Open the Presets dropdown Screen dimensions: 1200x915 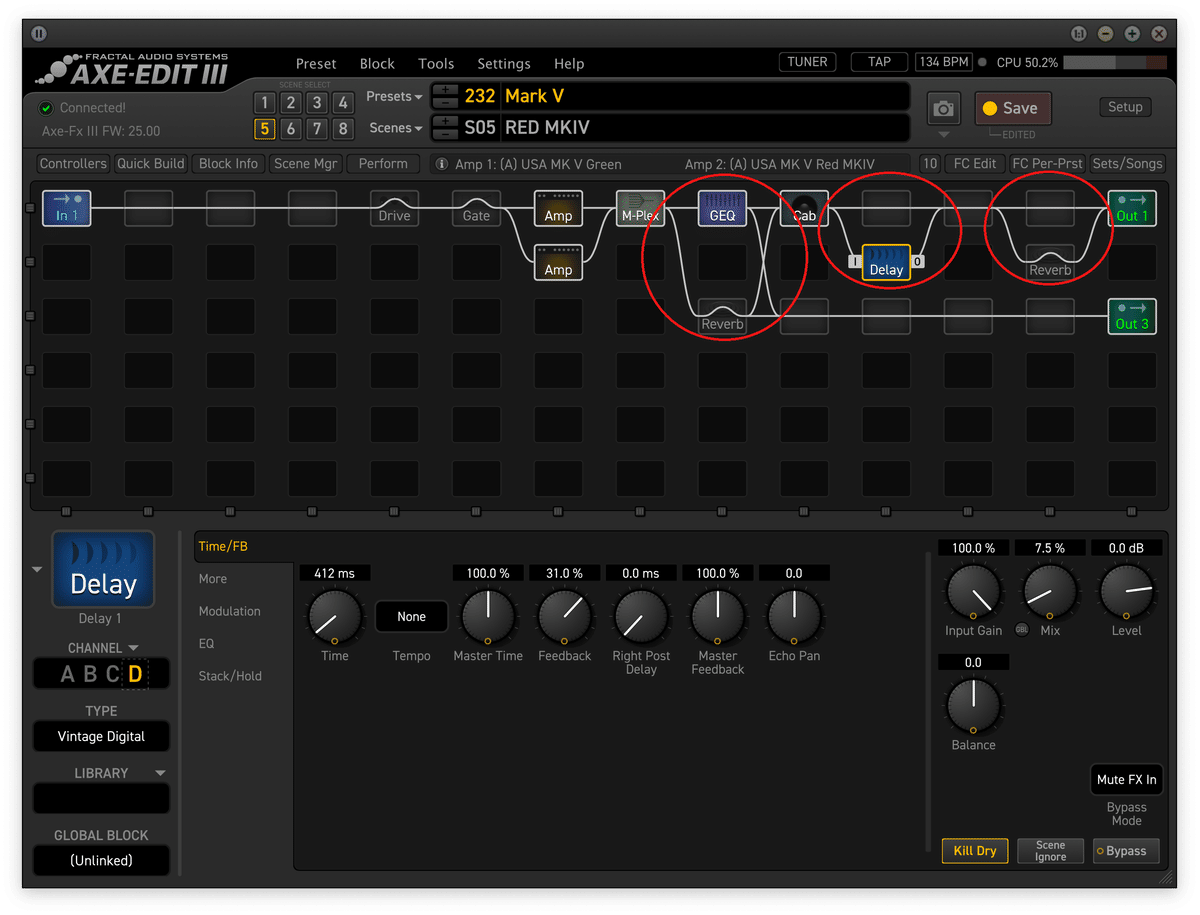(x=392, y=96)
